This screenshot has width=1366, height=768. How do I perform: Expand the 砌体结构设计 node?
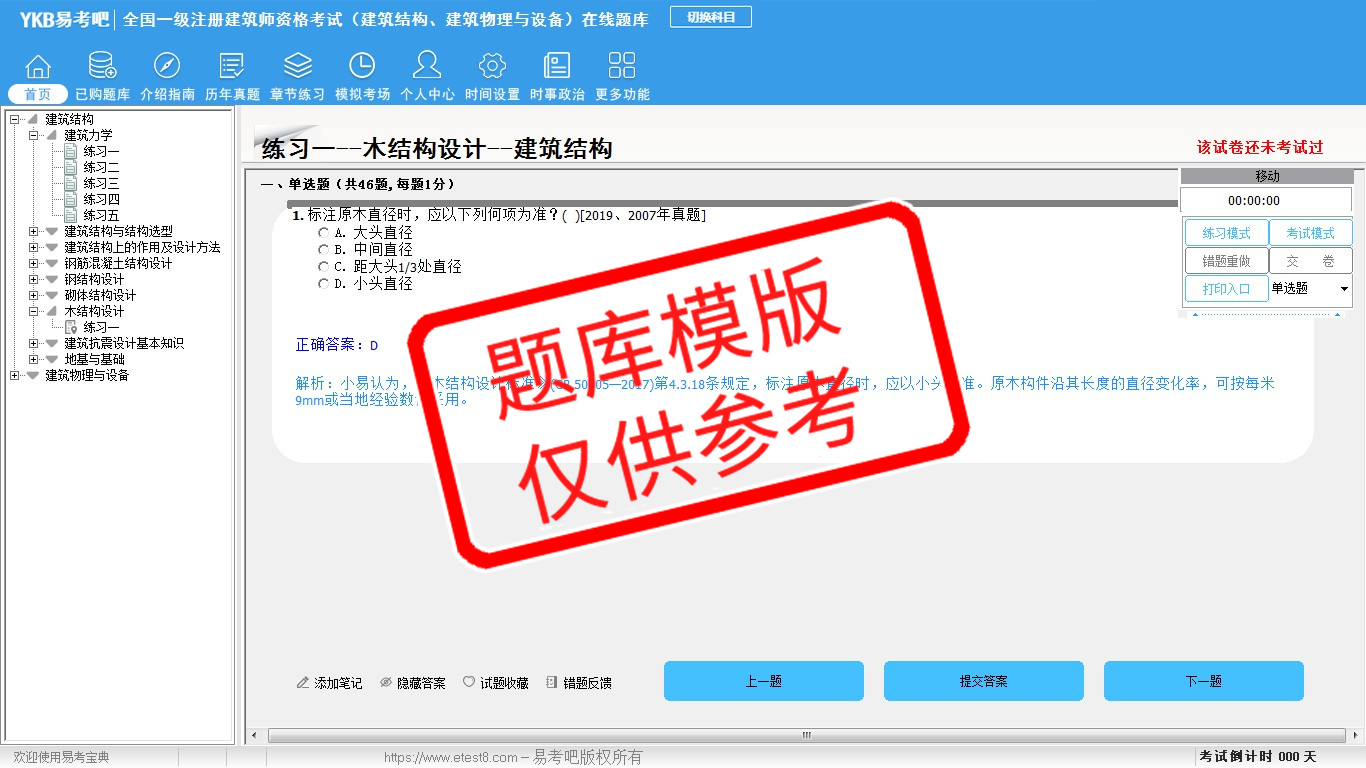33,295
